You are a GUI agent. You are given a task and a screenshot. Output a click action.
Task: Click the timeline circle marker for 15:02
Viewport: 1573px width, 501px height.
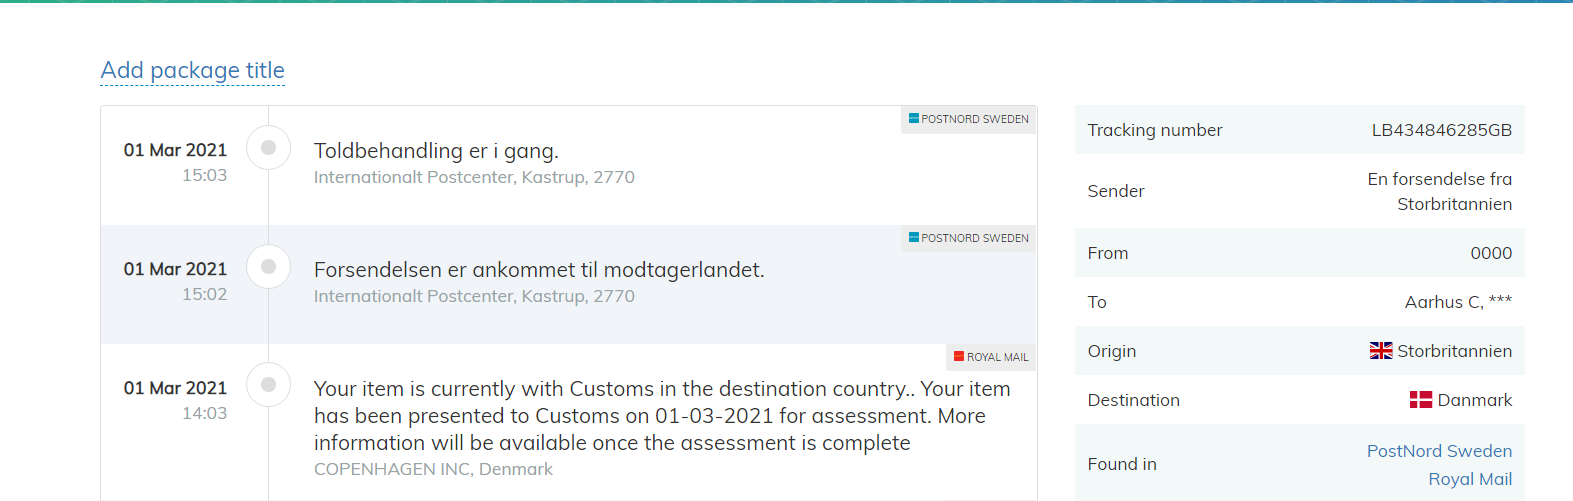coord(268,267)
